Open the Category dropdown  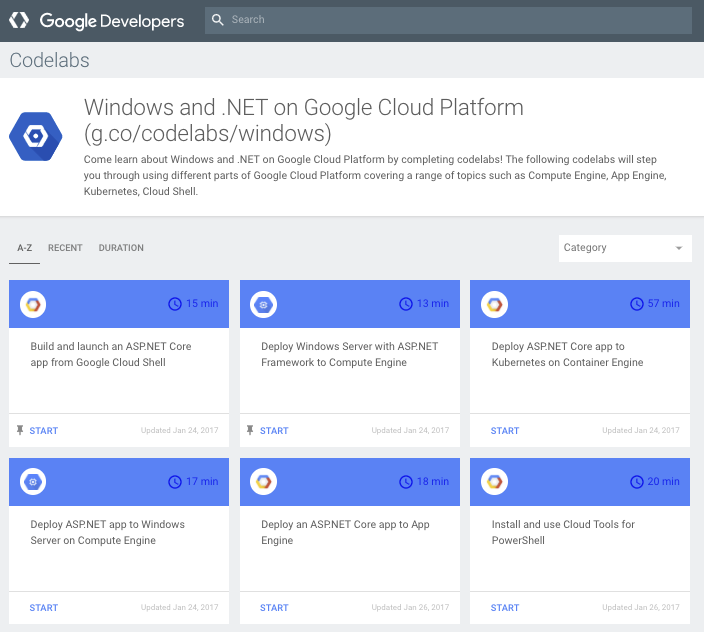point(615,248)
